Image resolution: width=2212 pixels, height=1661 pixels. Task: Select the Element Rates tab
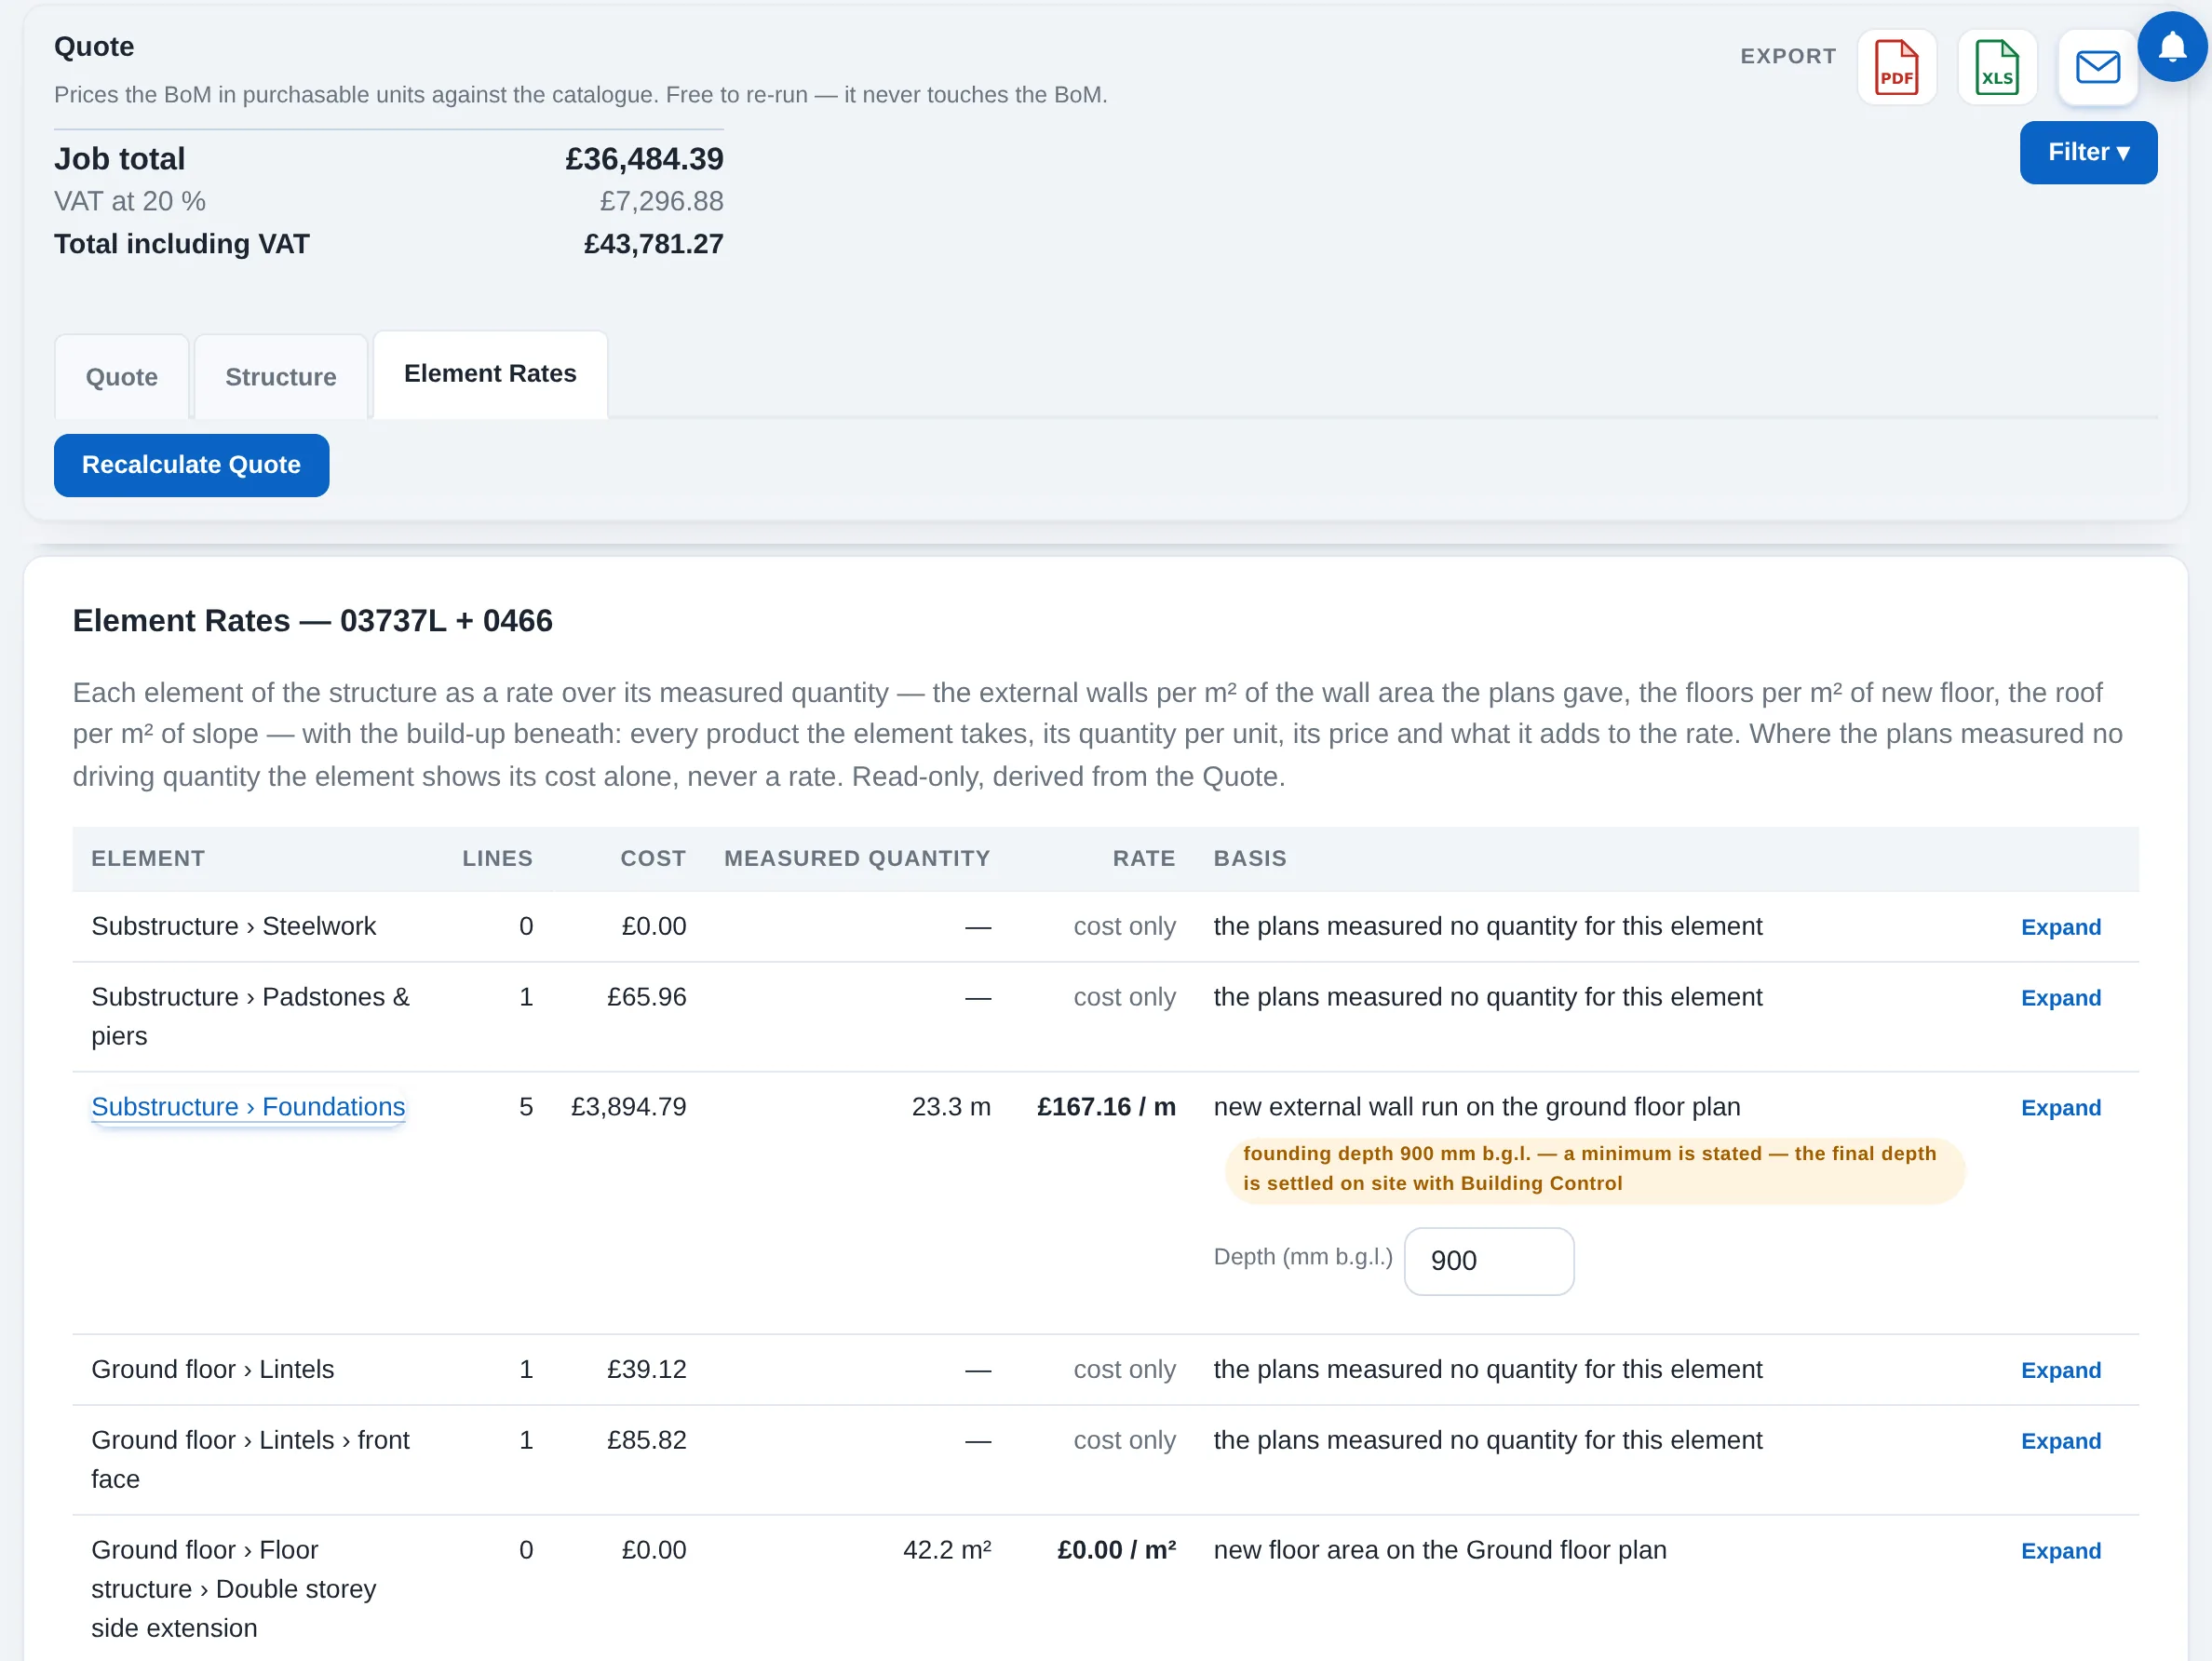click(x=490, y=374)
